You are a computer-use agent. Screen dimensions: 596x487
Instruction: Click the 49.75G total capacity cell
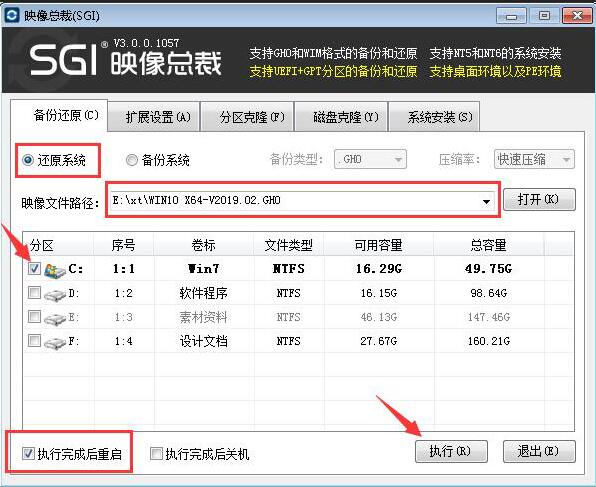point(488,269)
